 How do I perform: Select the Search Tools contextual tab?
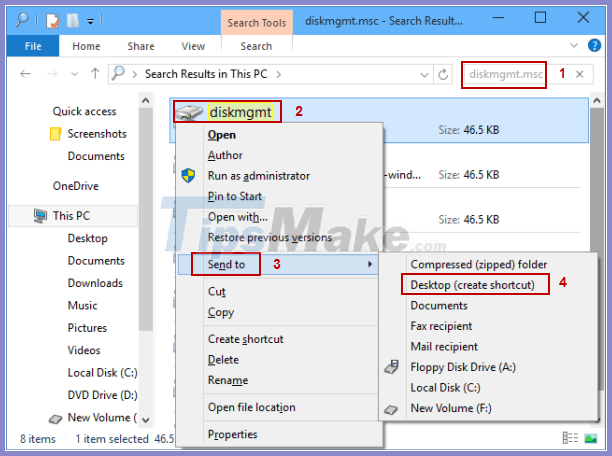pos(256,23)
